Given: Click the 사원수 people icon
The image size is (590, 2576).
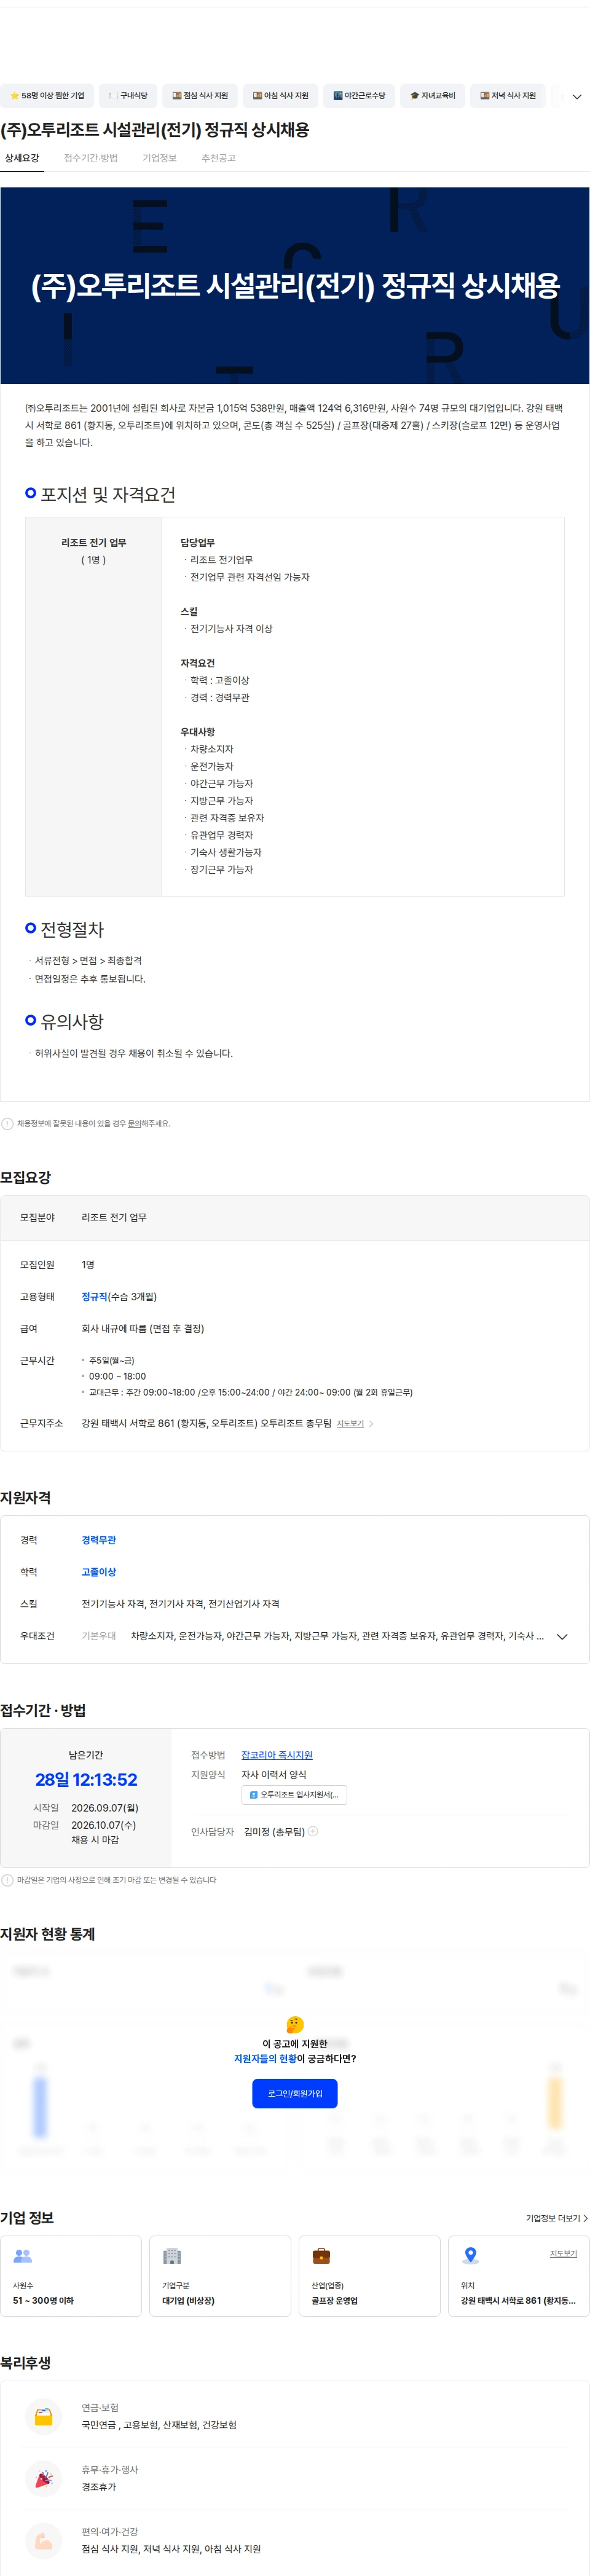Looking at the screenshot, I should [23, 2256].
